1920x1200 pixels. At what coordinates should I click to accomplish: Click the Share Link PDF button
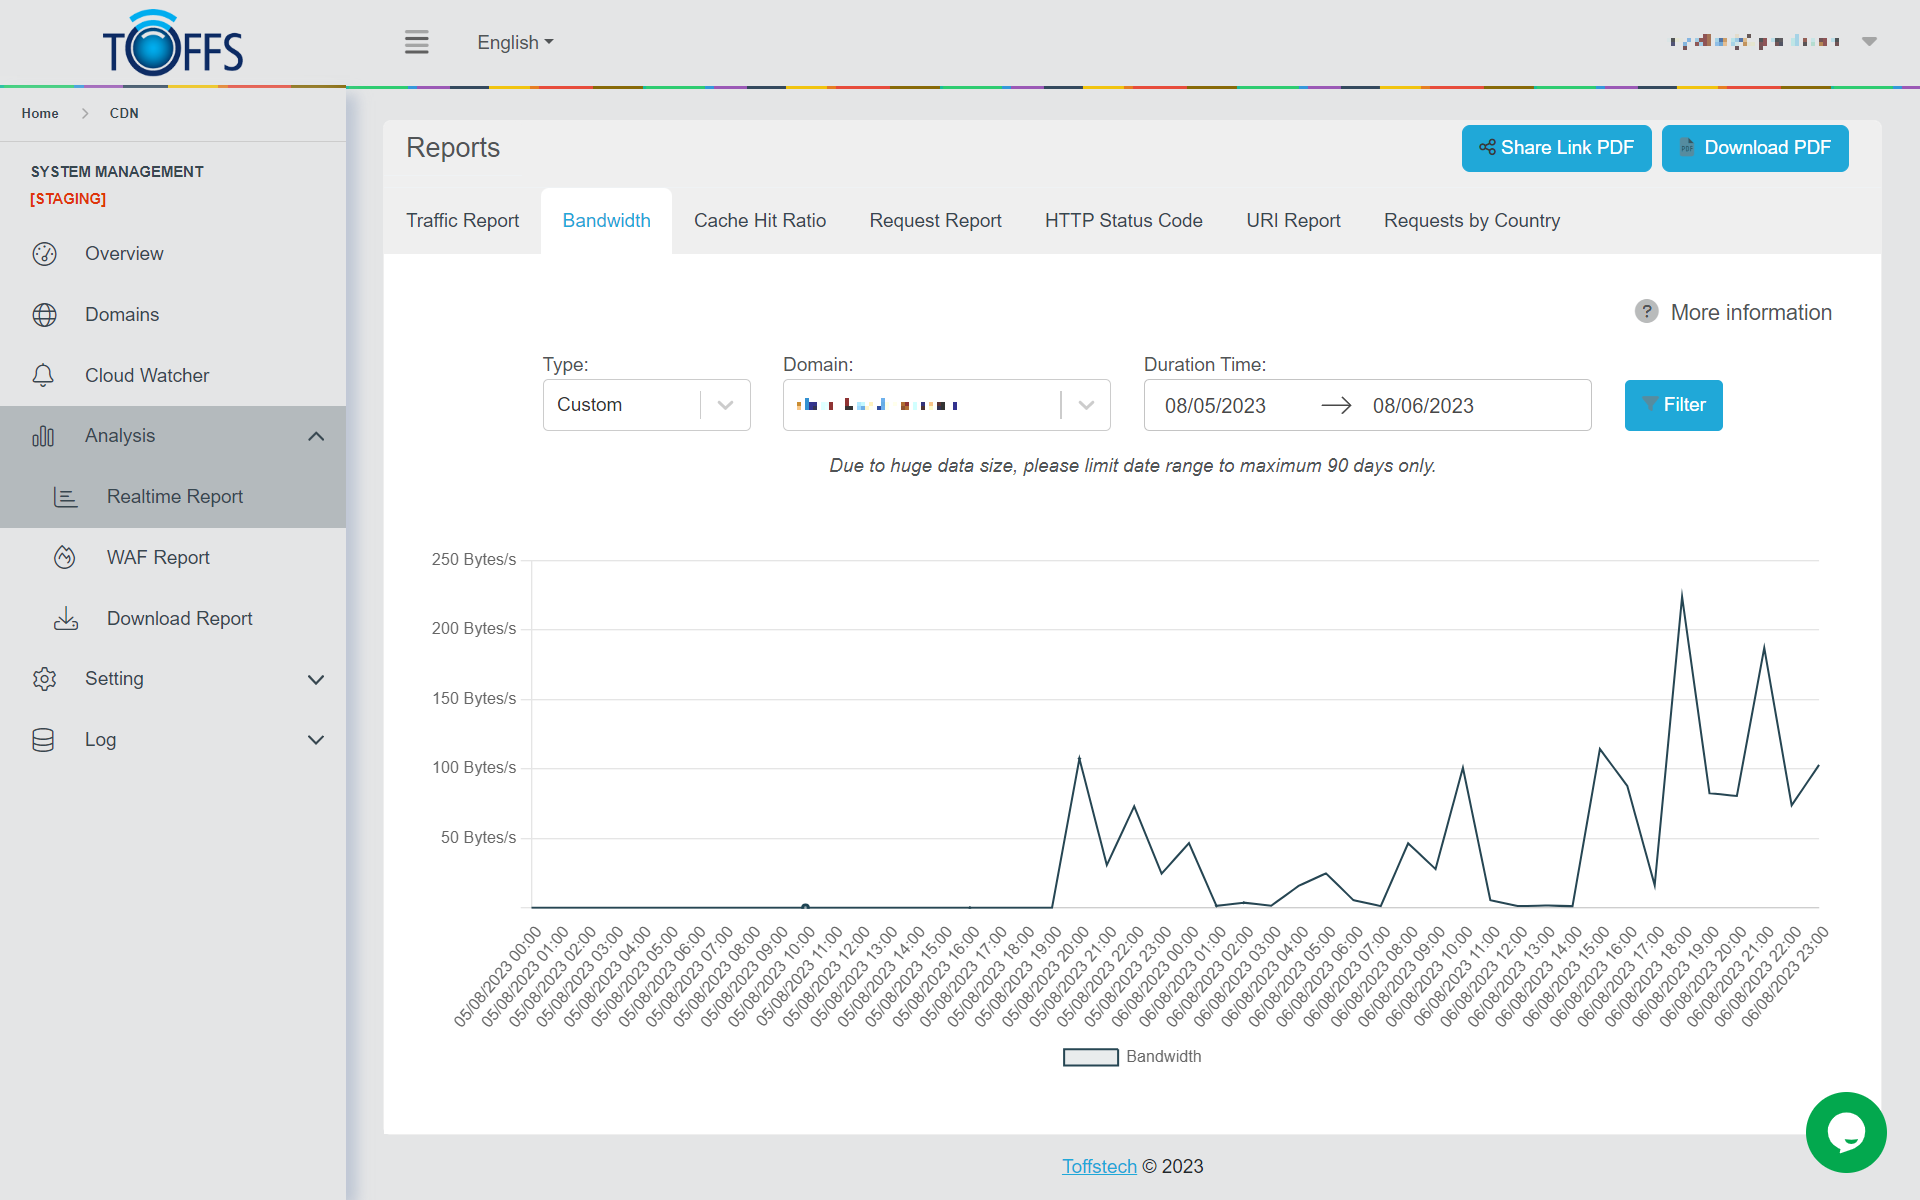point(1556,148)
